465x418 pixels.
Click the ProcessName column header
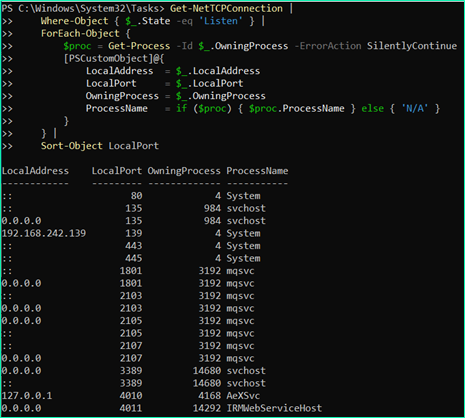(x=257, y=171)
